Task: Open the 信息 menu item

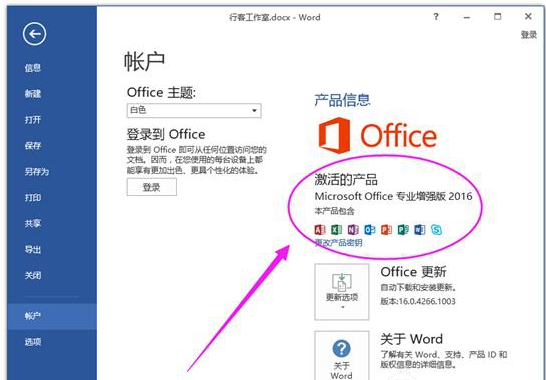Action: click(x=33, y=68)
